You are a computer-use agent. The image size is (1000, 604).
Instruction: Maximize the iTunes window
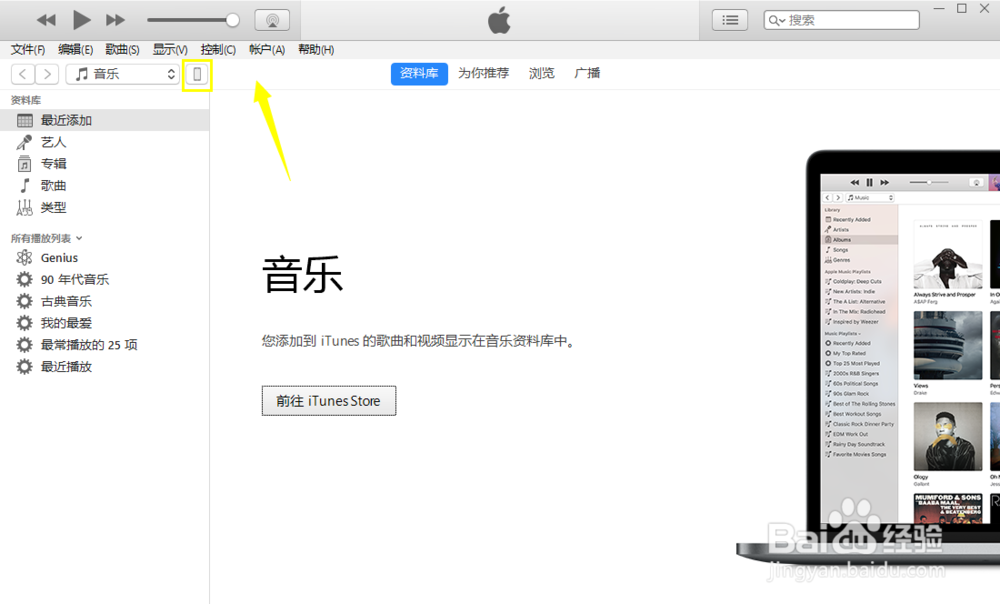click(962, 8)
